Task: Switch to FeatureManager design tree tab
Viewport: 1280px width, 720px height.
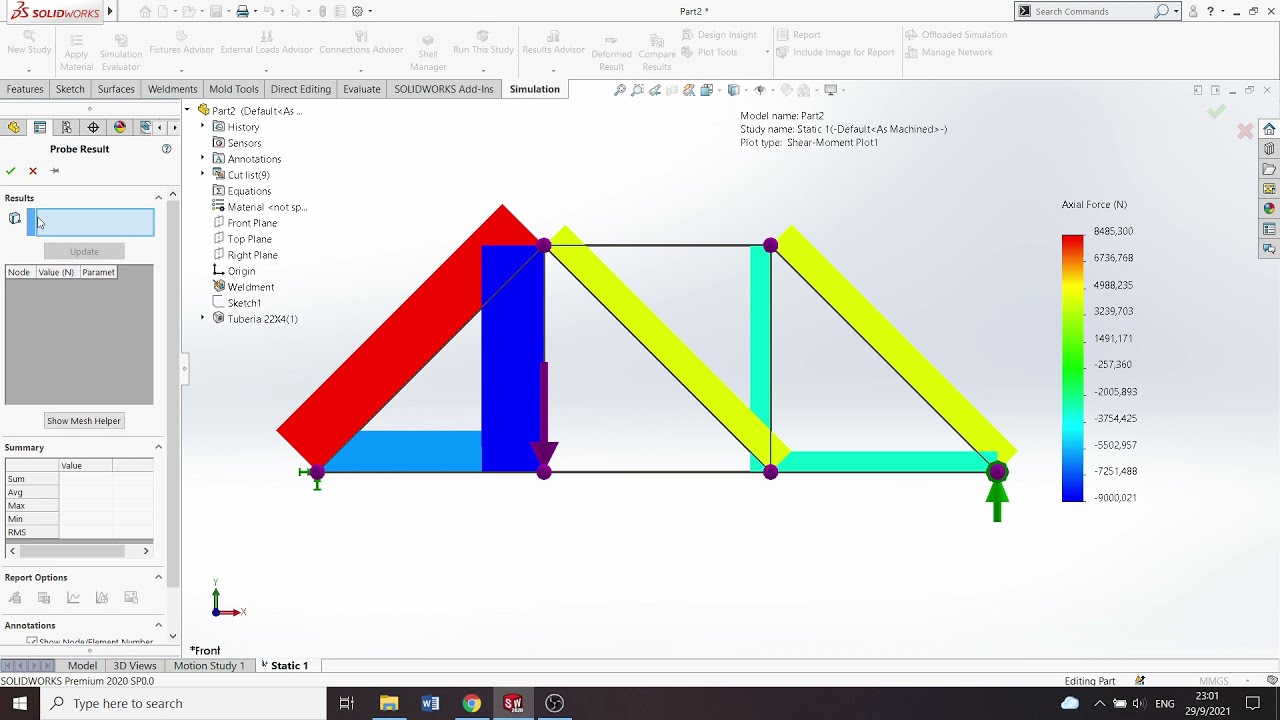Action: (14, 127)
